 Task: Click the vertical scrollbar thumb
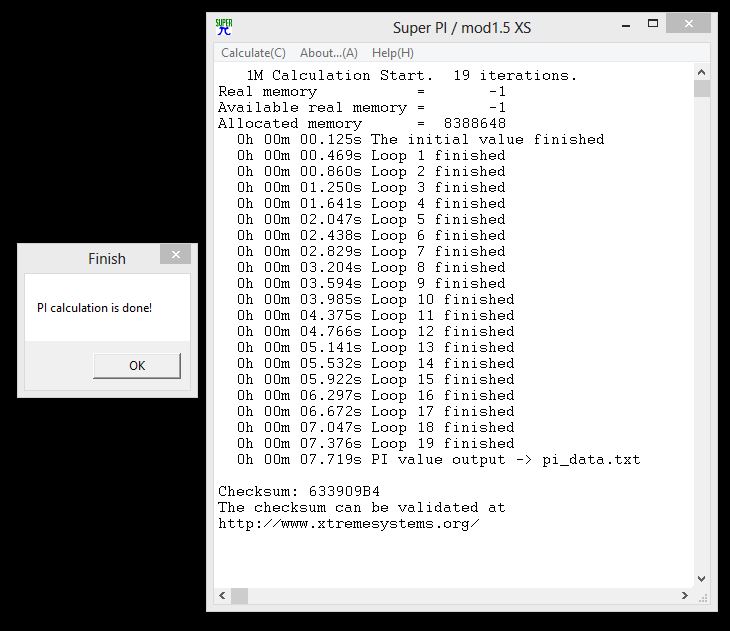(x=702, y=90)
